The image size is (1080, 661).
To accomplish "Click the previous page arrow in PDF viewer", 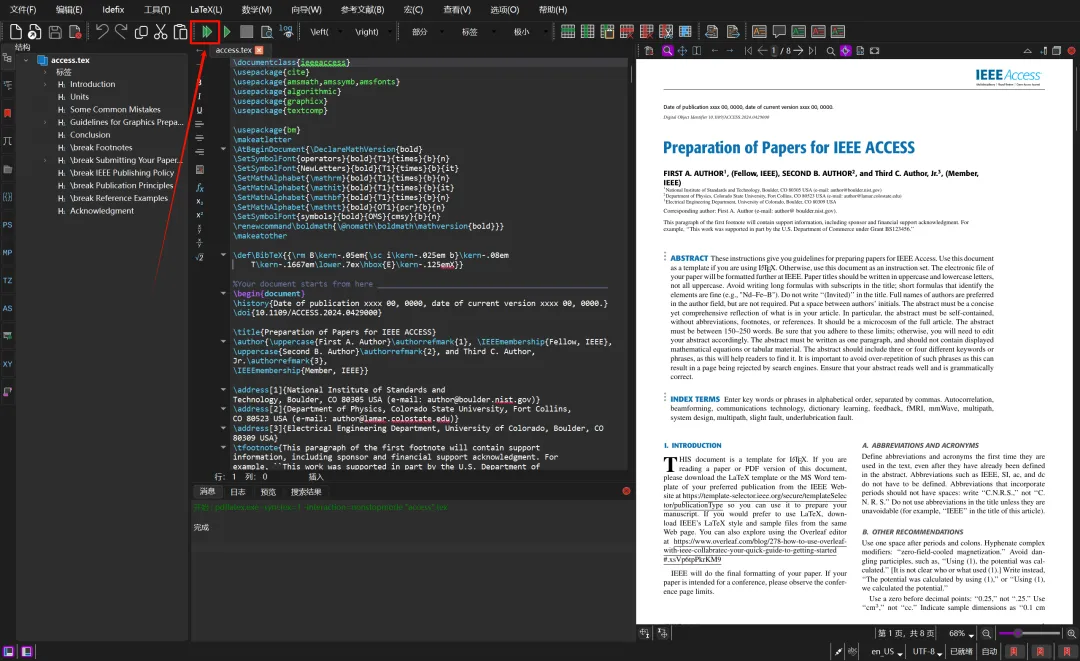I will click(762, 51).
